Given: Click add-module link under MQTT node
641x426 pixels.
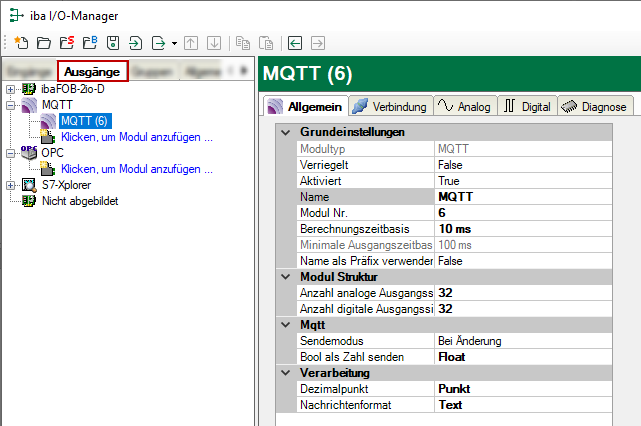Looking at the screenshot, I should (136, 137).
